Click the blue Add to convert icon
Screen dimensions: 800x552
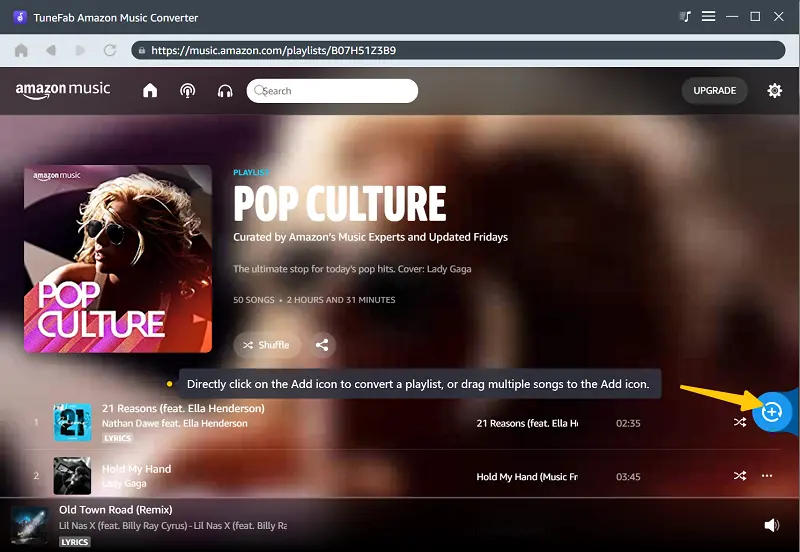(771, 411)
